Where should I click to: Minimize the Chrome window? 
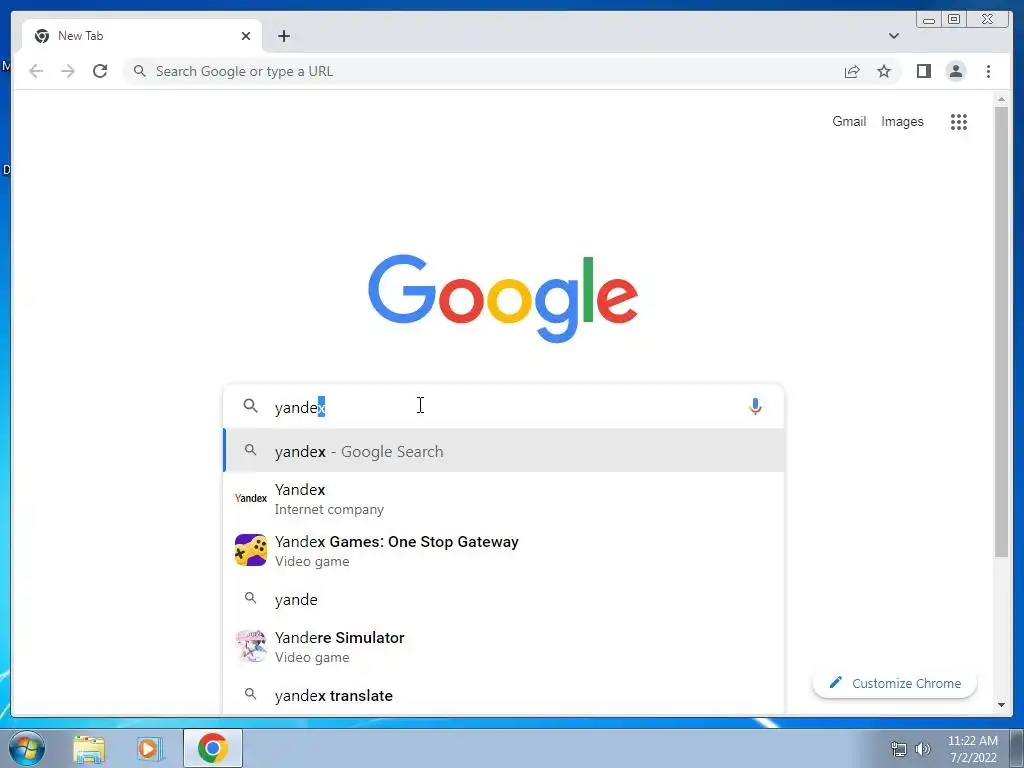pyautogui.click(x=929, y=20)
